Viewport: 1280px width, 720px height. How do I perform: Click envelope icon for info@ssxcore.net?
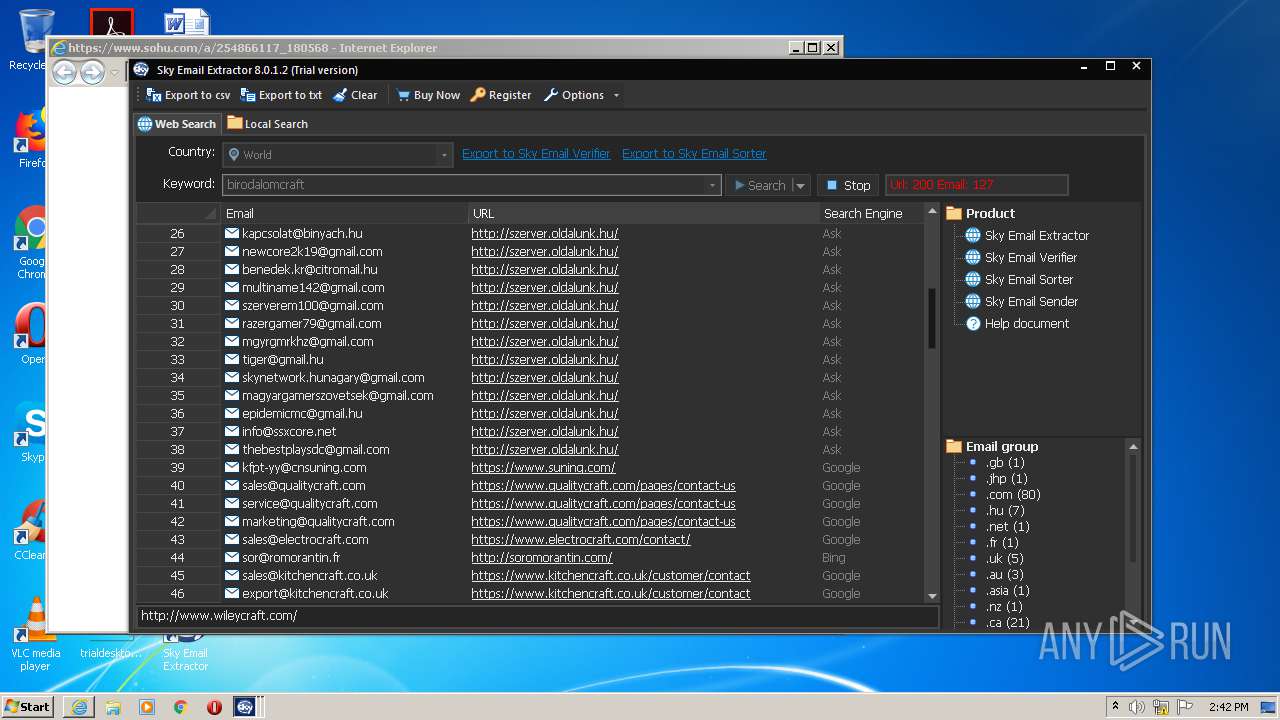[x=232, y=432]
